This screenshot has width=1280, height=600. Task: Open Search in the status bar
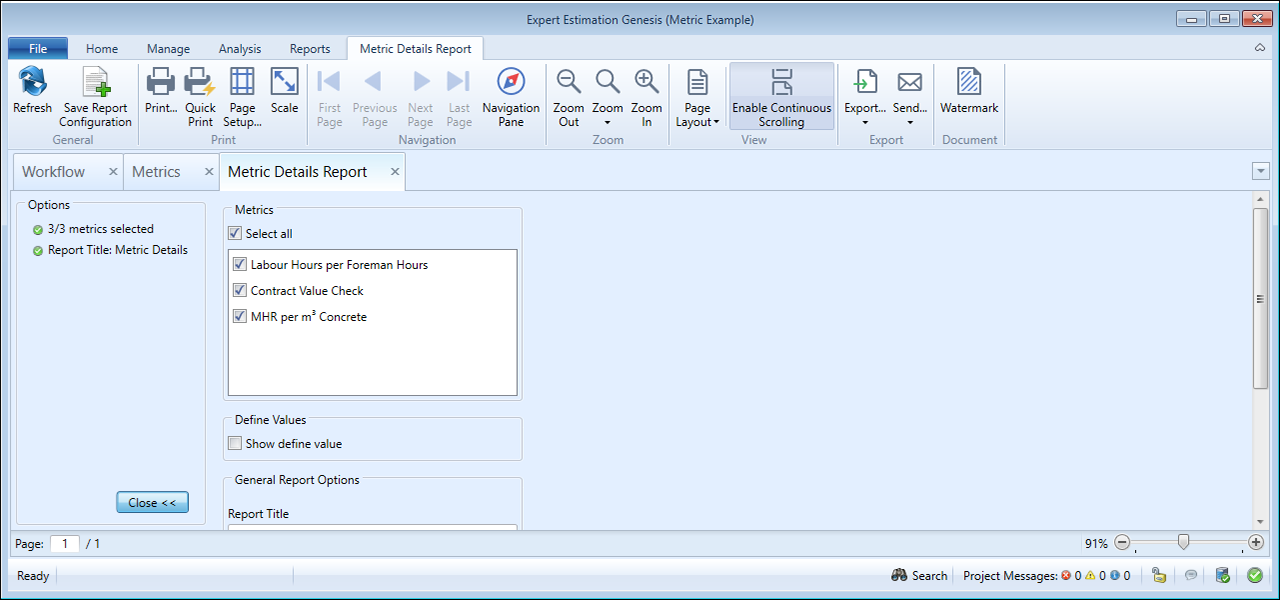918,575
